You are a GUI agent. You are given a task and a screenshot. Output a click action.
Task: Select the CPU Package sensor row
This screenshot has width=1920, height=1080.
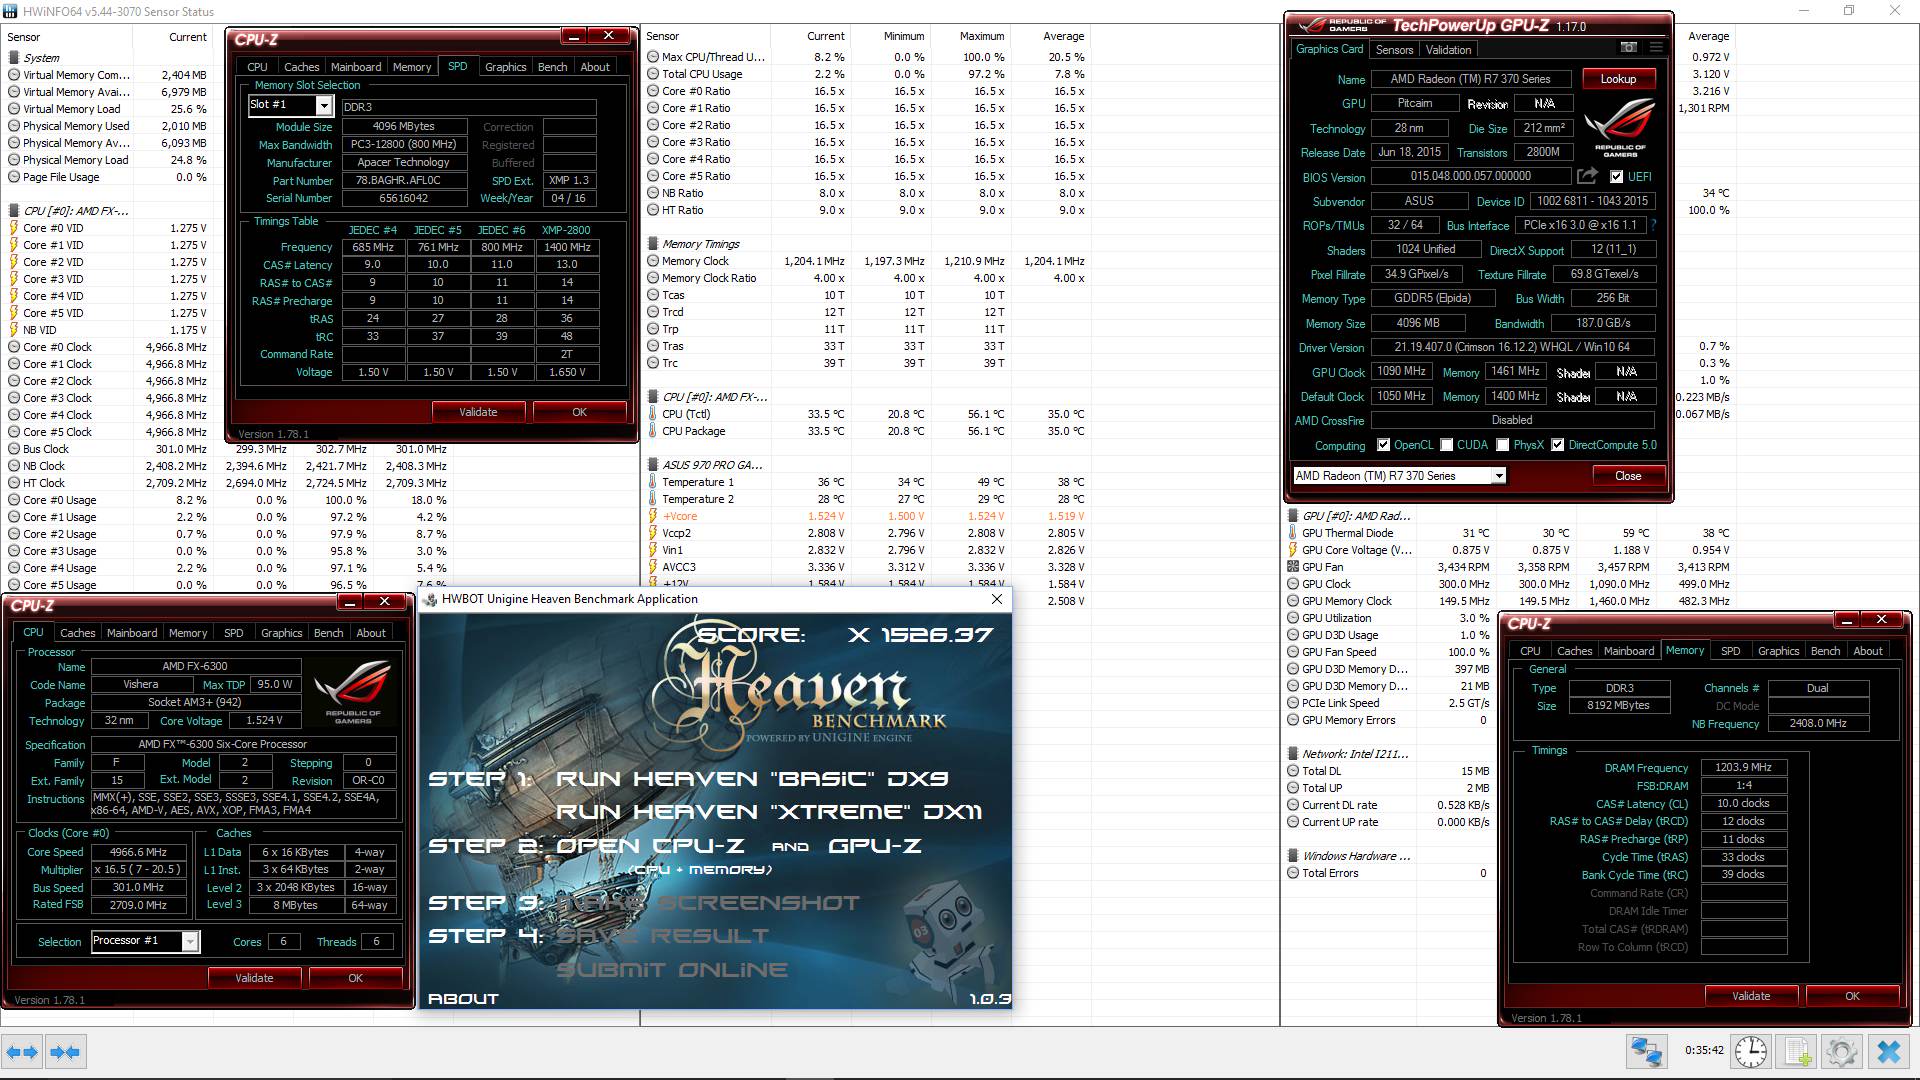(866, 431)
